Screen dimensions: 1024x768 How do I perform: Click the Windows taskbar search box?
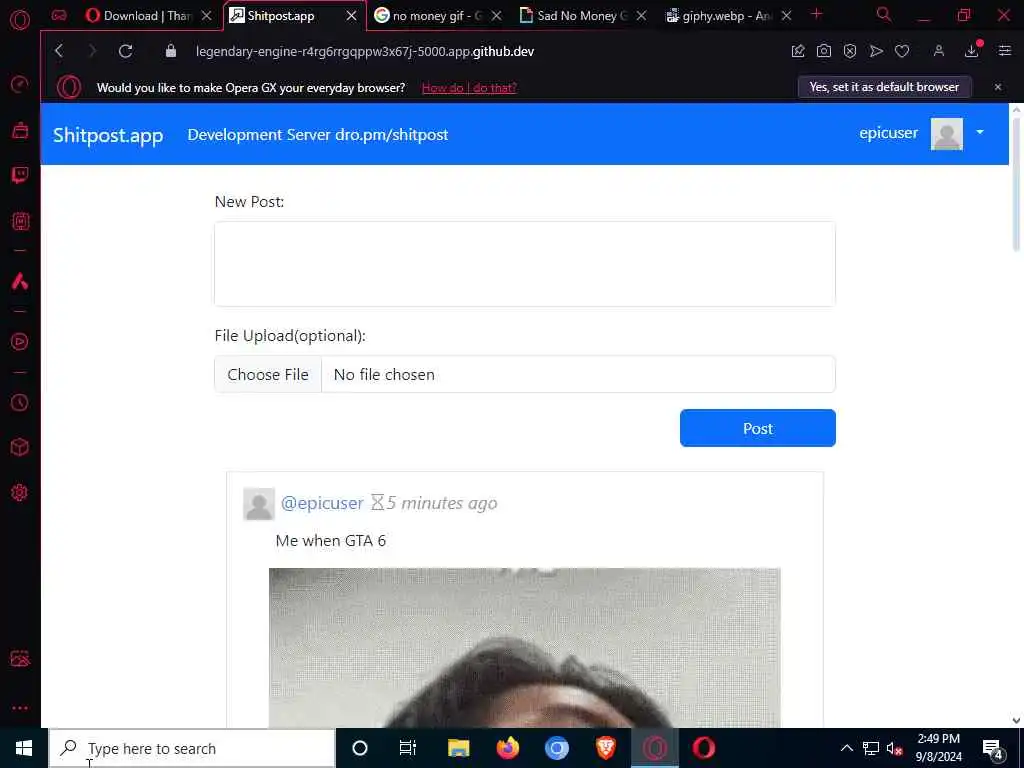click(x=192, y=748)
